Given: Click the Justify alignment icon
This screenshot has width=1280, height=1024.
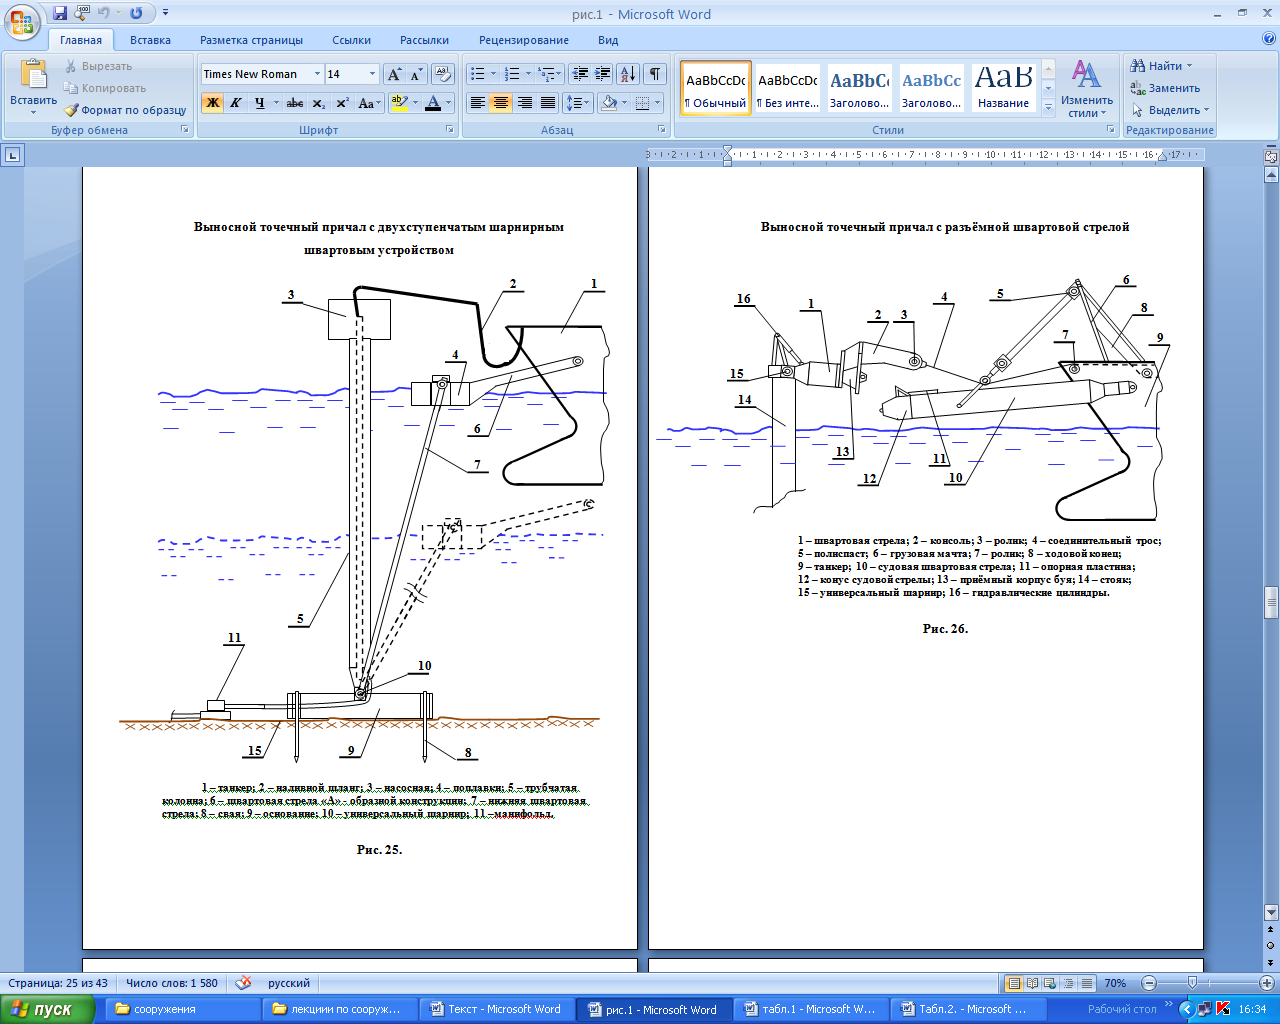Looking at the screenshot, I should (x=548, y=103).
